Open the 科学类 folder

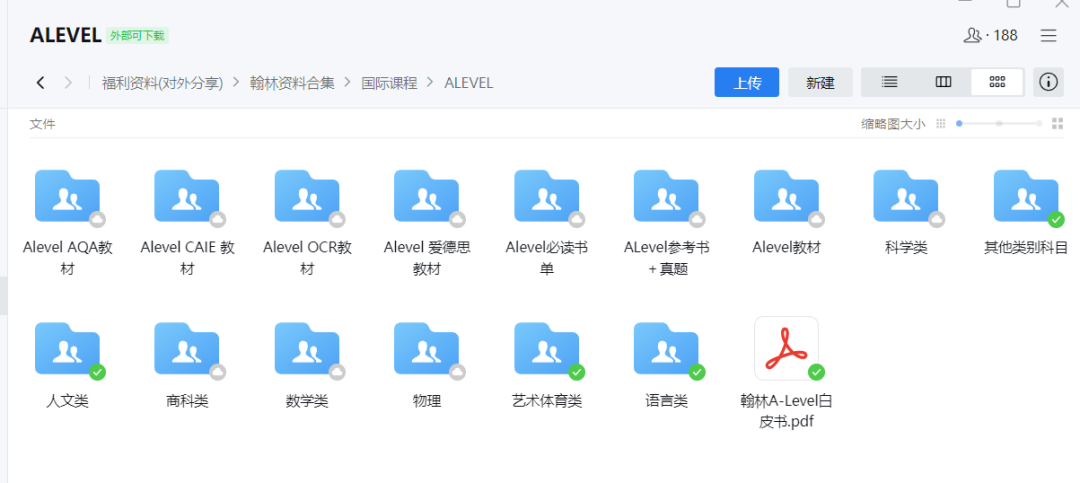(906, 196)
